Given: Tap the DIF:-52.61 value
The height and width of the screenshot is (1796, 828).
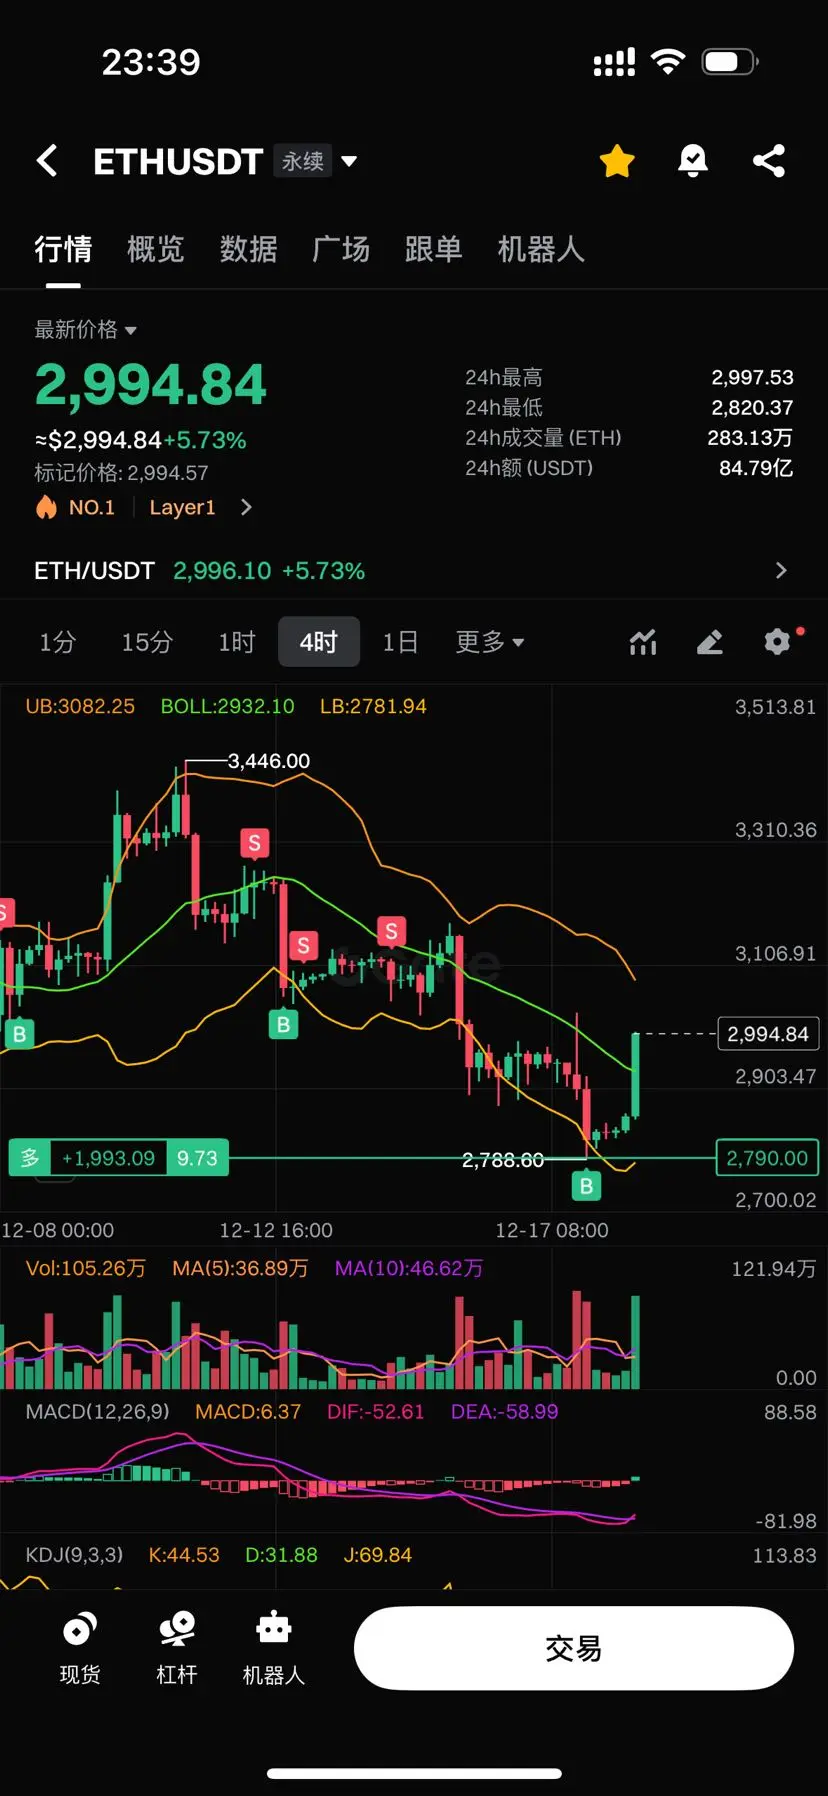Looking at the screenshot, I should (x=376, y=1411).
